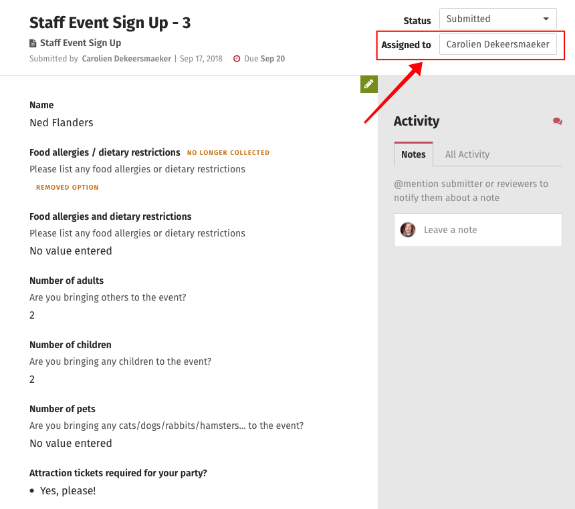Click the Yes, please! answer item

point(68,491)
